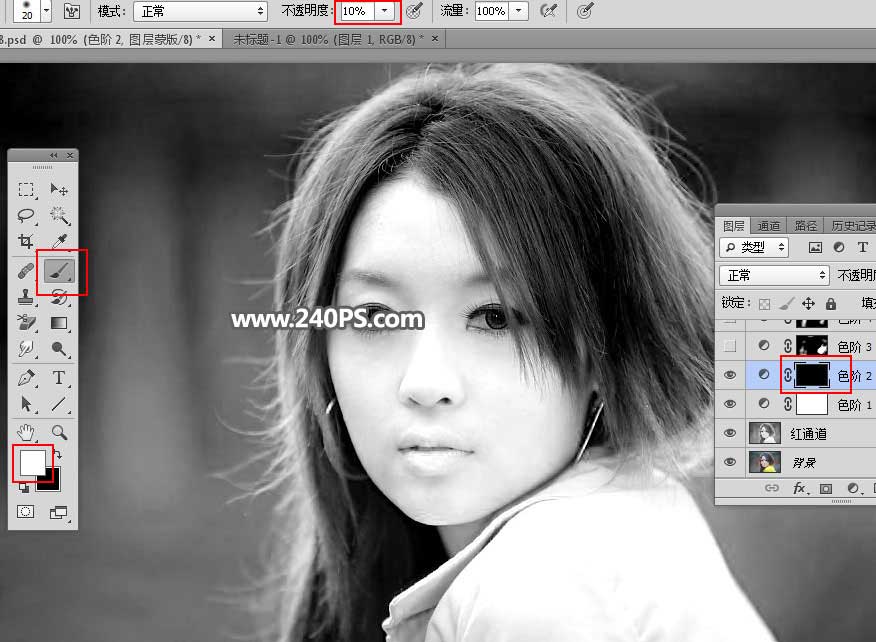Select the Zoom tool

[59, 432]
